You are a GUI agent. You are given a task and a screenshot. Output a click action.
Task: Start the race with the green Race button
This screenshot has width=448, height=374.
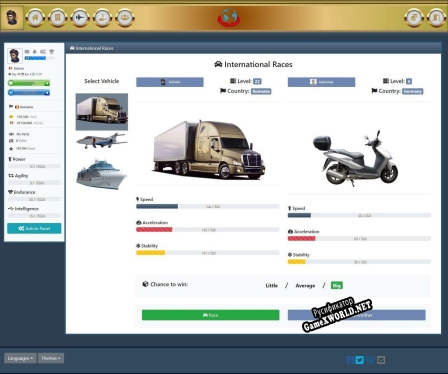coord(211,315)
